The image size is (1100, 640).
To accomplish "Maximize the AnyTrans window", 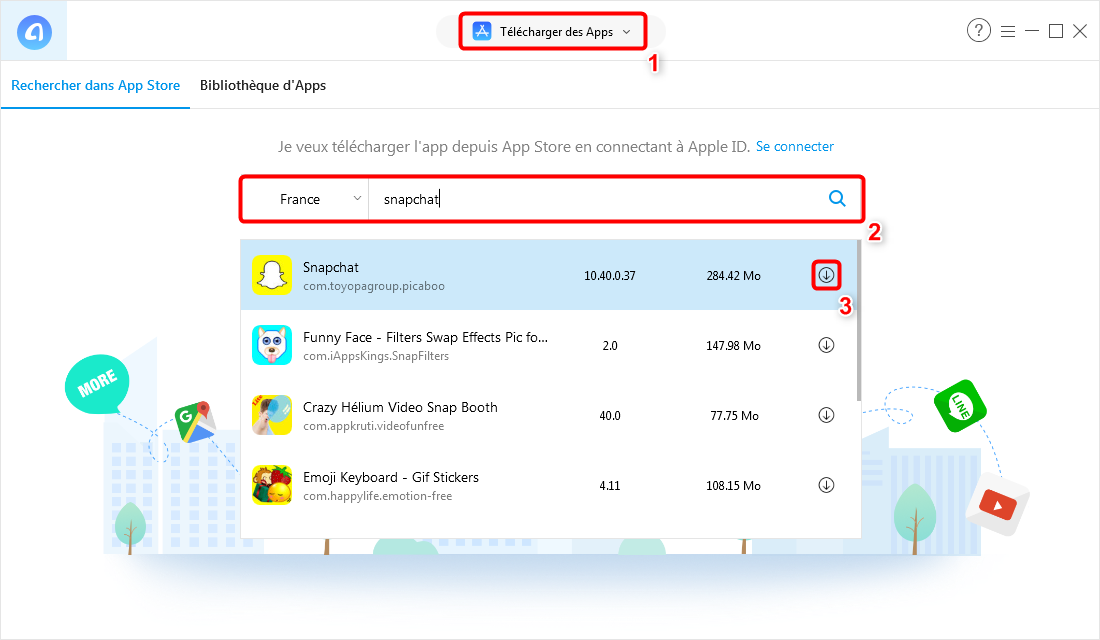I will tap(1056, 31).
